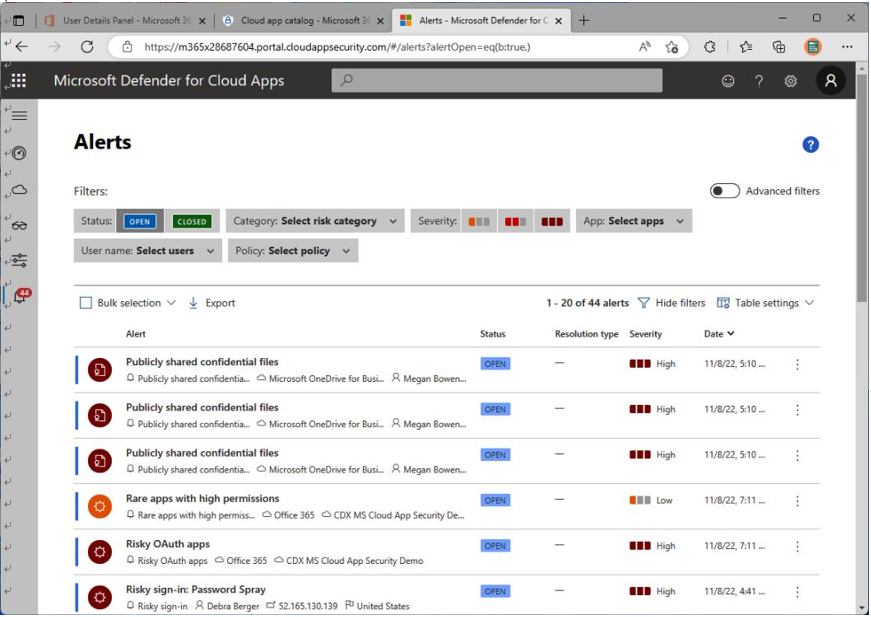
Task: Open the browser read aloud icon
Action: pyautogui.click(x=644, y=47)
